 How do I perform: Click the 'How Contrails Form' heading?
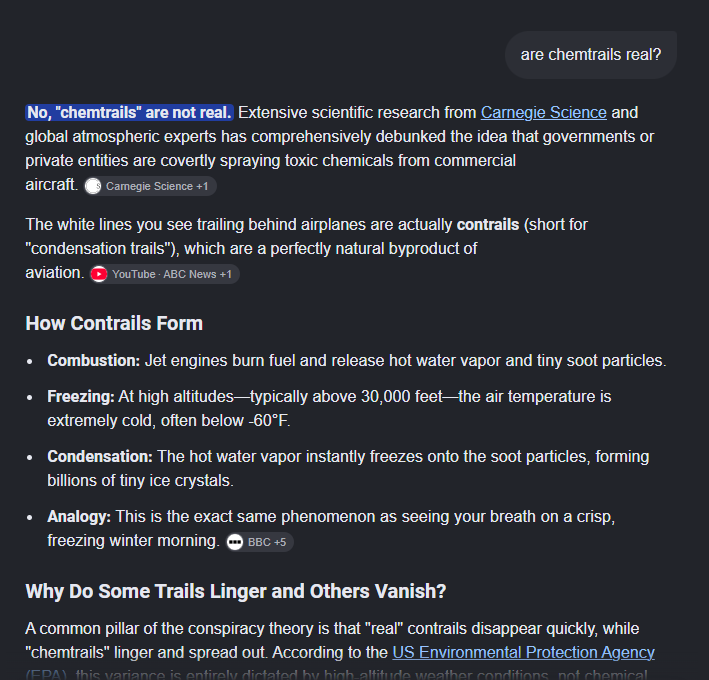point(114,323)
